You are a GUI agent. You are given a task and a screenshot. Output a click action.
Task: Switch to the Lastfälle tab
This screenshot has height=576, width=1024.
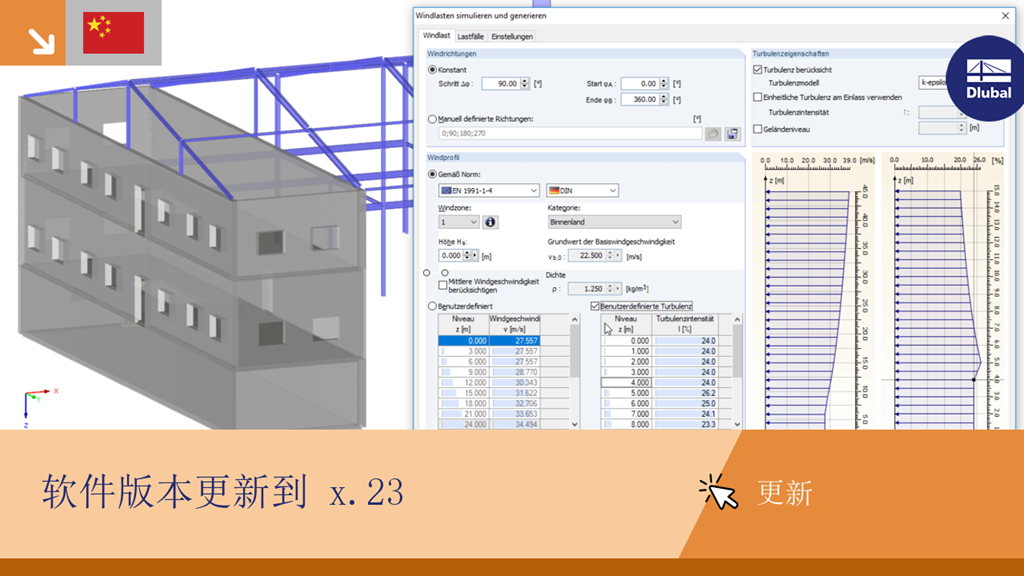tap(470, 37)
